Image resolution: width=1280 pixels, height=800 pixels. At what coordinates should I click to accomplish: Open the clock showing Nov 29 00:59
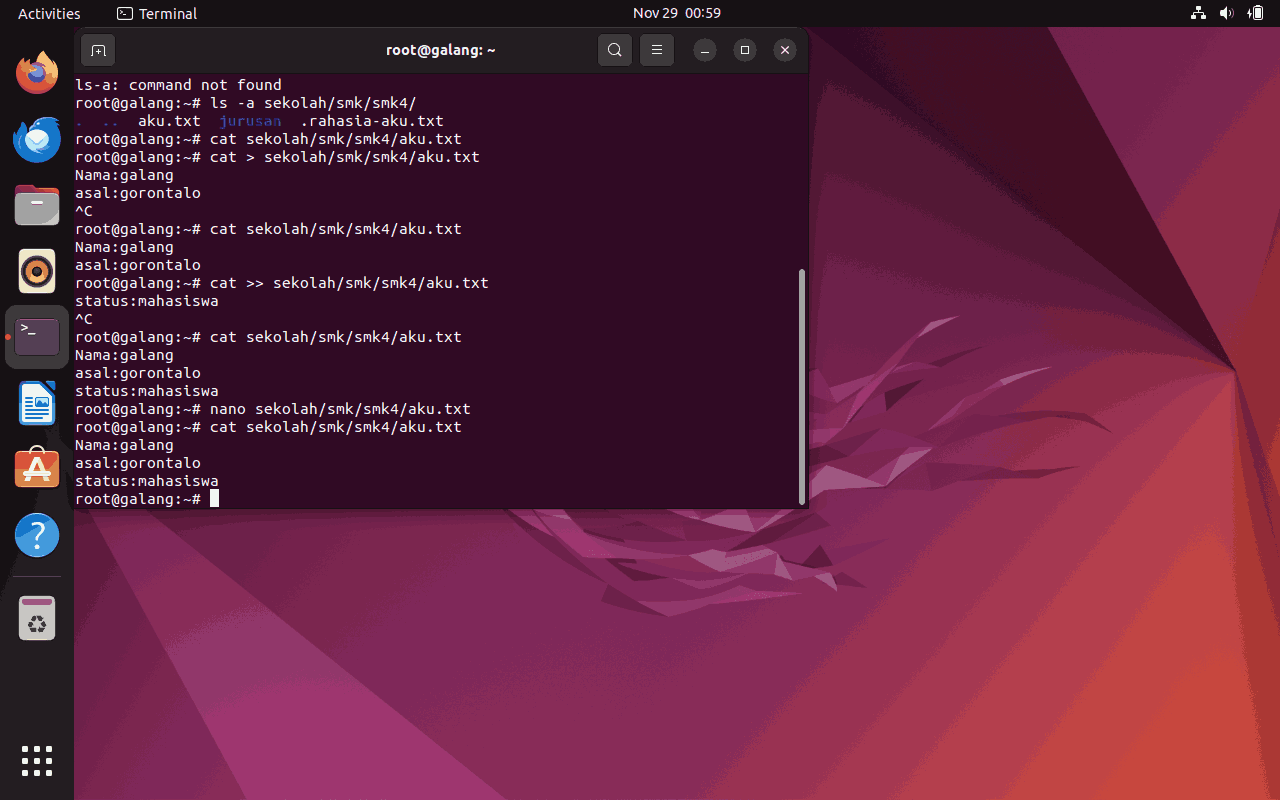(677, 13)
